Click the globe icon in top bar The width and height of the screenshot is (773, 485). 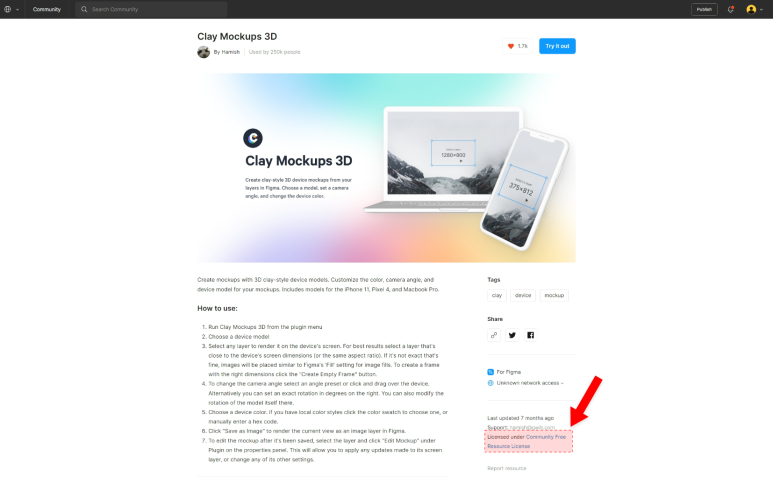7,9
